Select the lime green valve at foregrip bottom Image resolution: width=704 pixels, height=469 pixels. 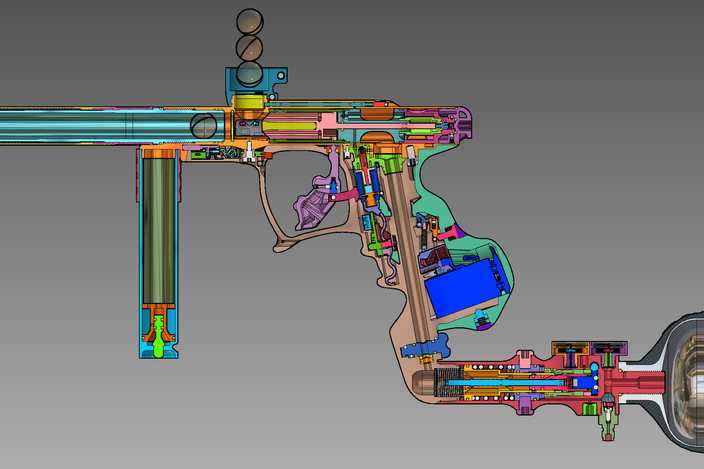(158, 337)
